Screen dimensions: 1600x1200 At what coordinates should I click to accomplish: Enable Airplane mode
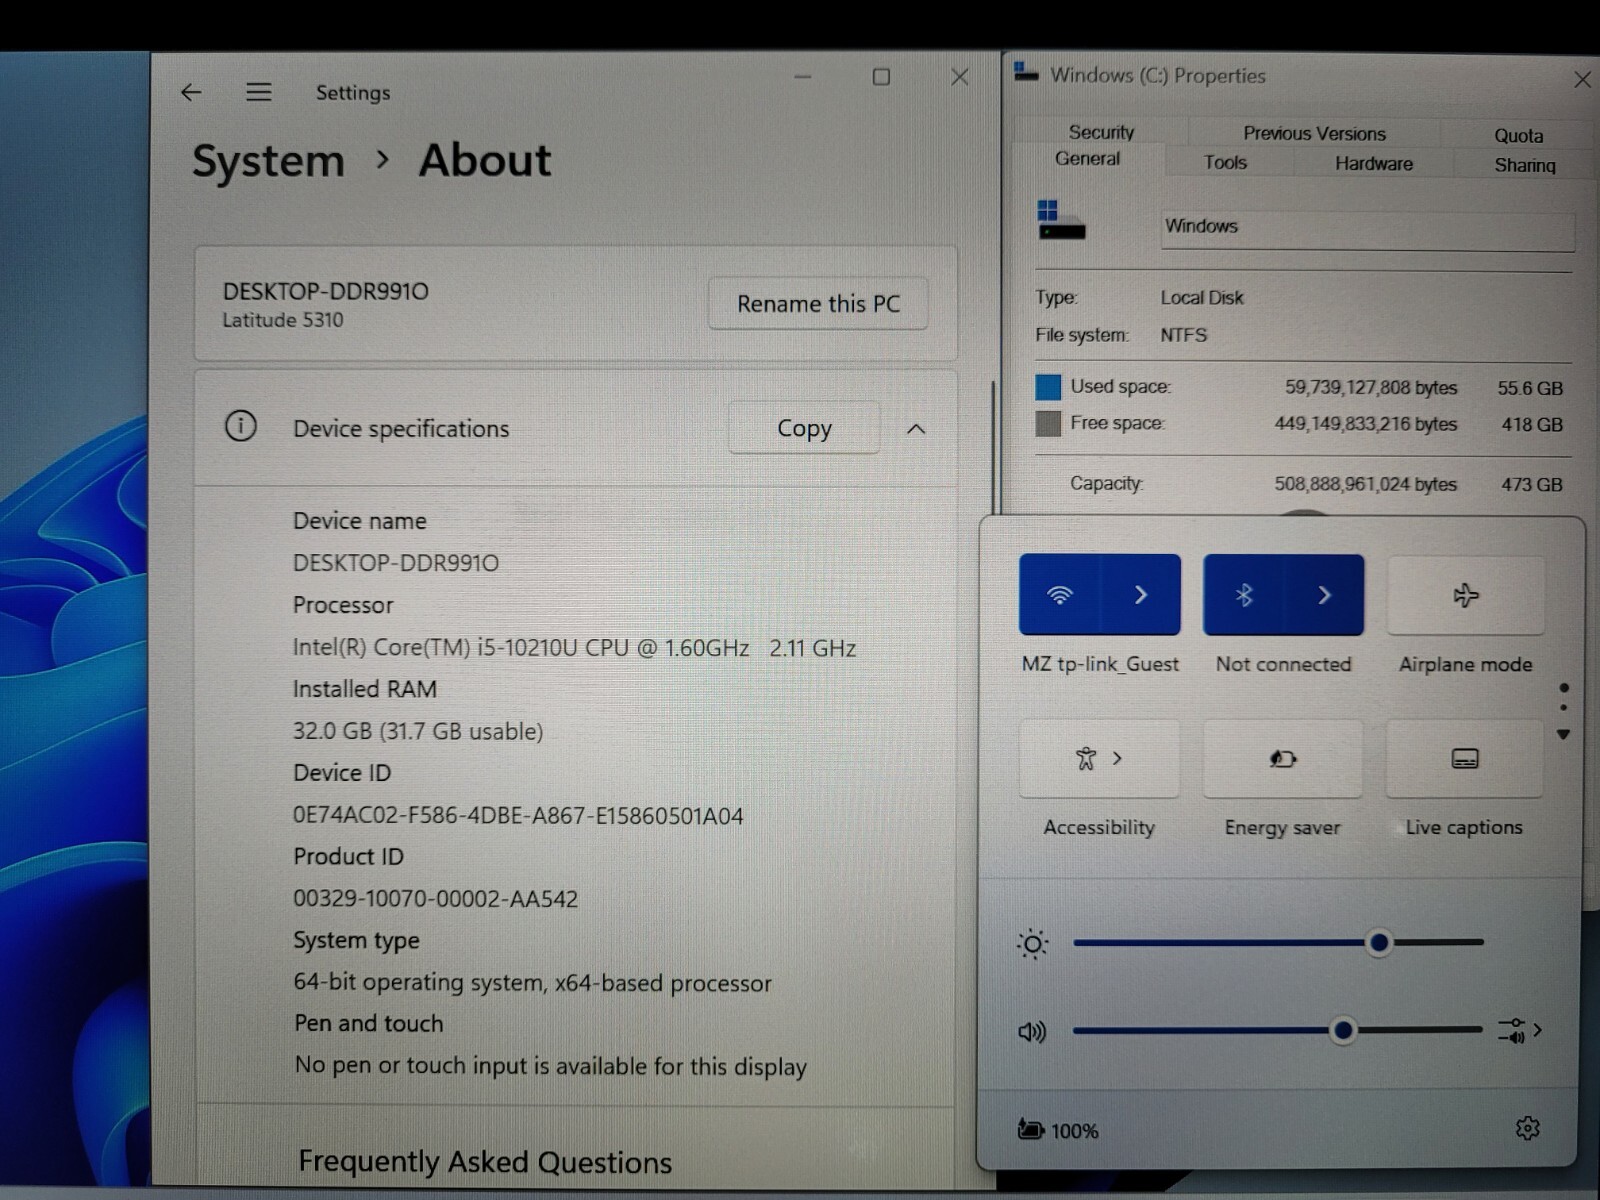(1465, 596)
